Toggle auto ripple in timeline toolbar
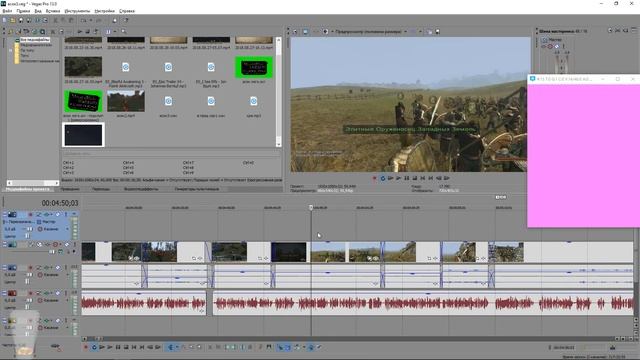 click(297, 347)
